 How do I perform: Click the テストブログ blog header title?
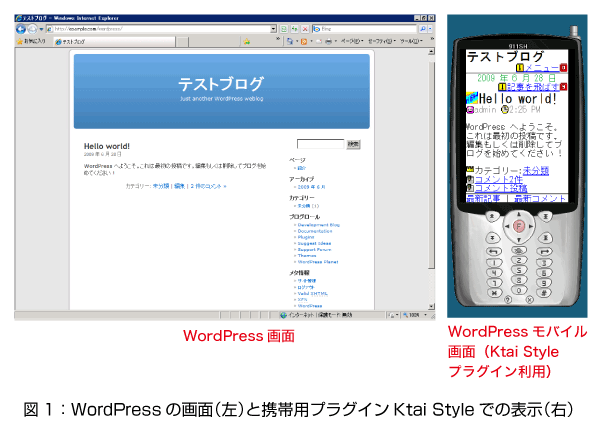point(221,84)
